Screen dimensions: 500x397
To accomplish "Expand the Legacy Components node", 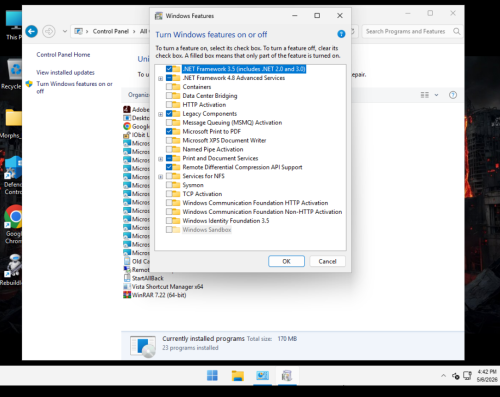I will [161, 114].
